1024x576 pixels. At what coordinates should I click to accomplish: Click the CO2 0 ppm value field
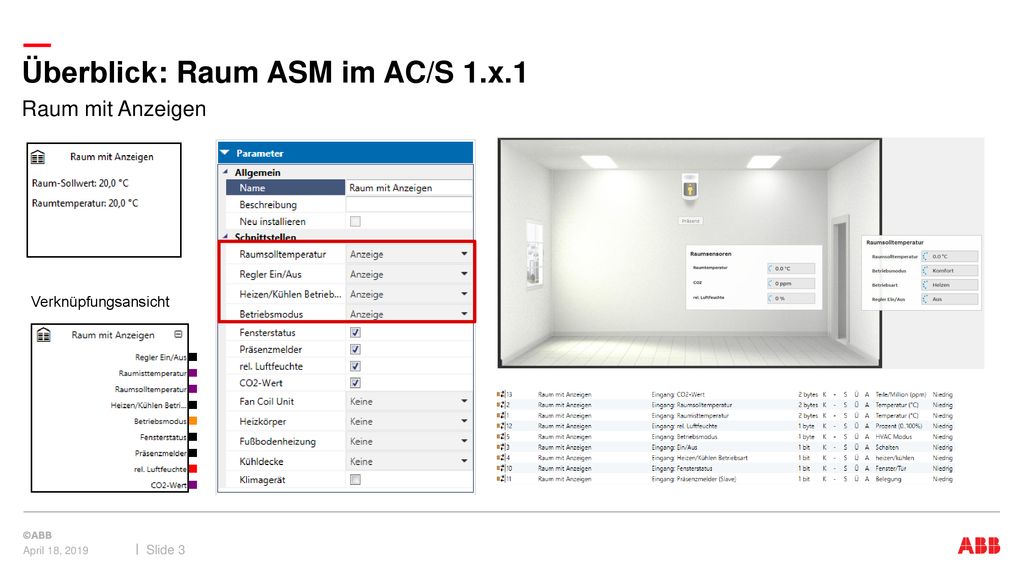point(791,283)
